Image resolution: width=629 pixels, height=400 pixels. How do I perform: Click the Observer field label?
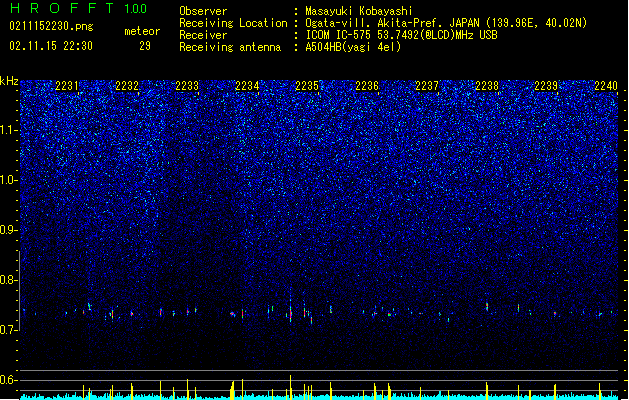[203, 11]
